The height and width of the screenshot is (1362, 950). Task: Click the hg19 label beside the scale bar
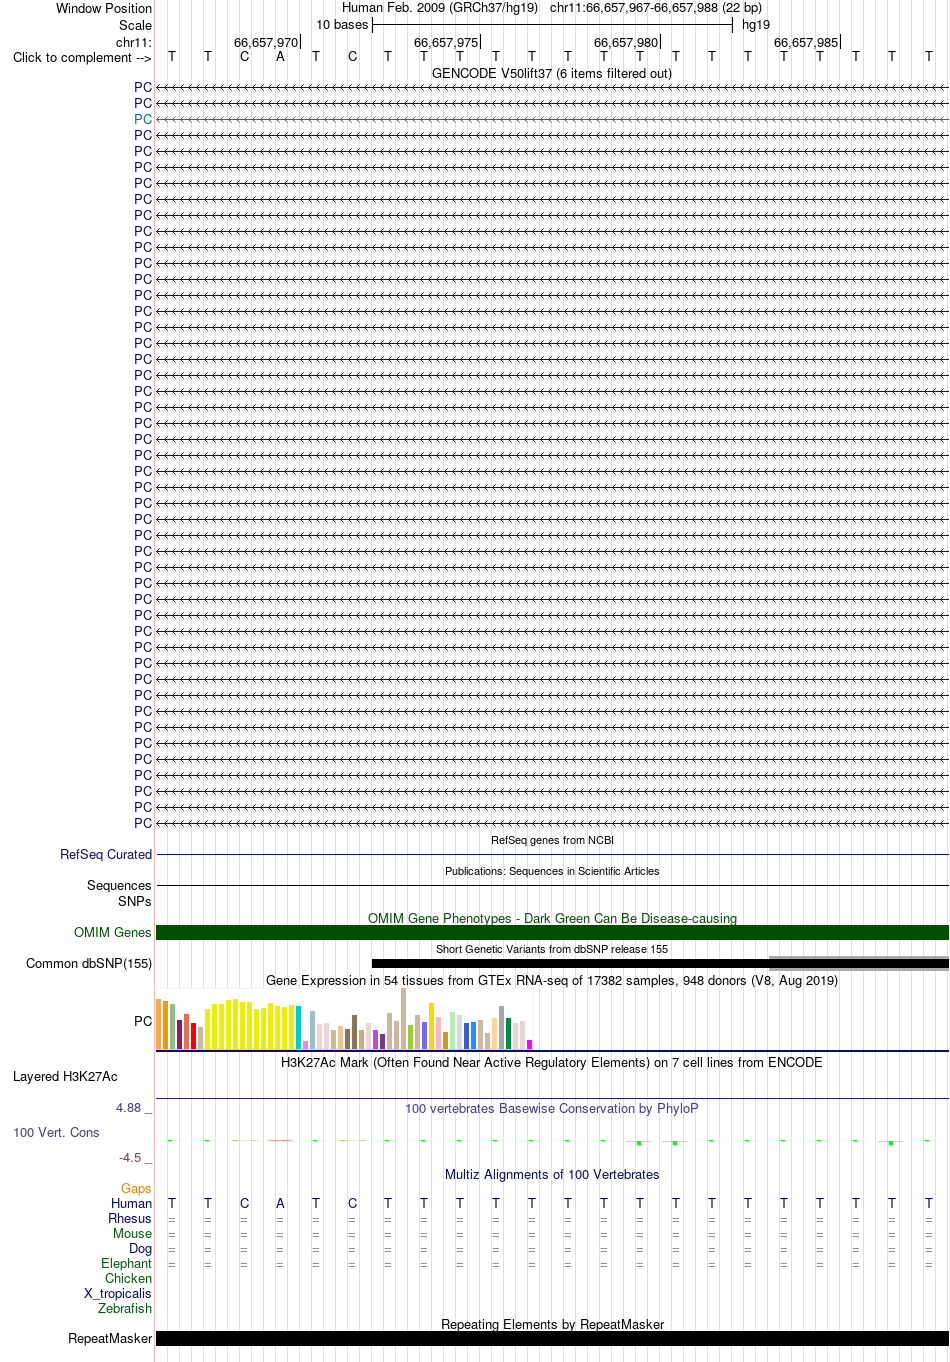pyautogui.click(x=756, y=25)
